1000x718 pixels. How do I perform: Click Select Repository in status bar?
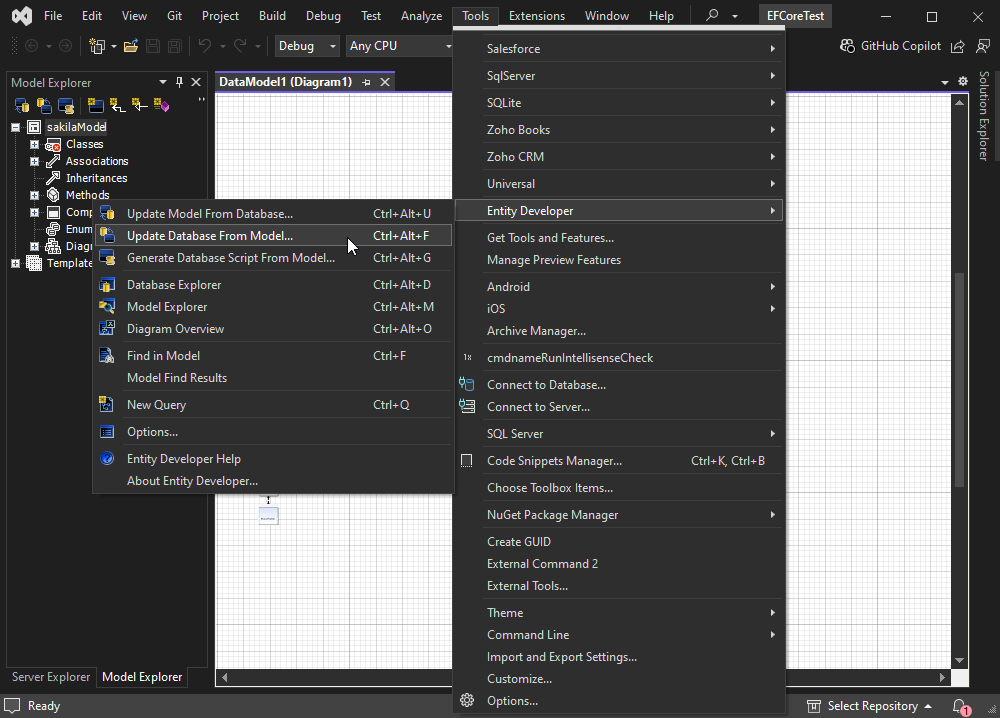coord(872,706)
